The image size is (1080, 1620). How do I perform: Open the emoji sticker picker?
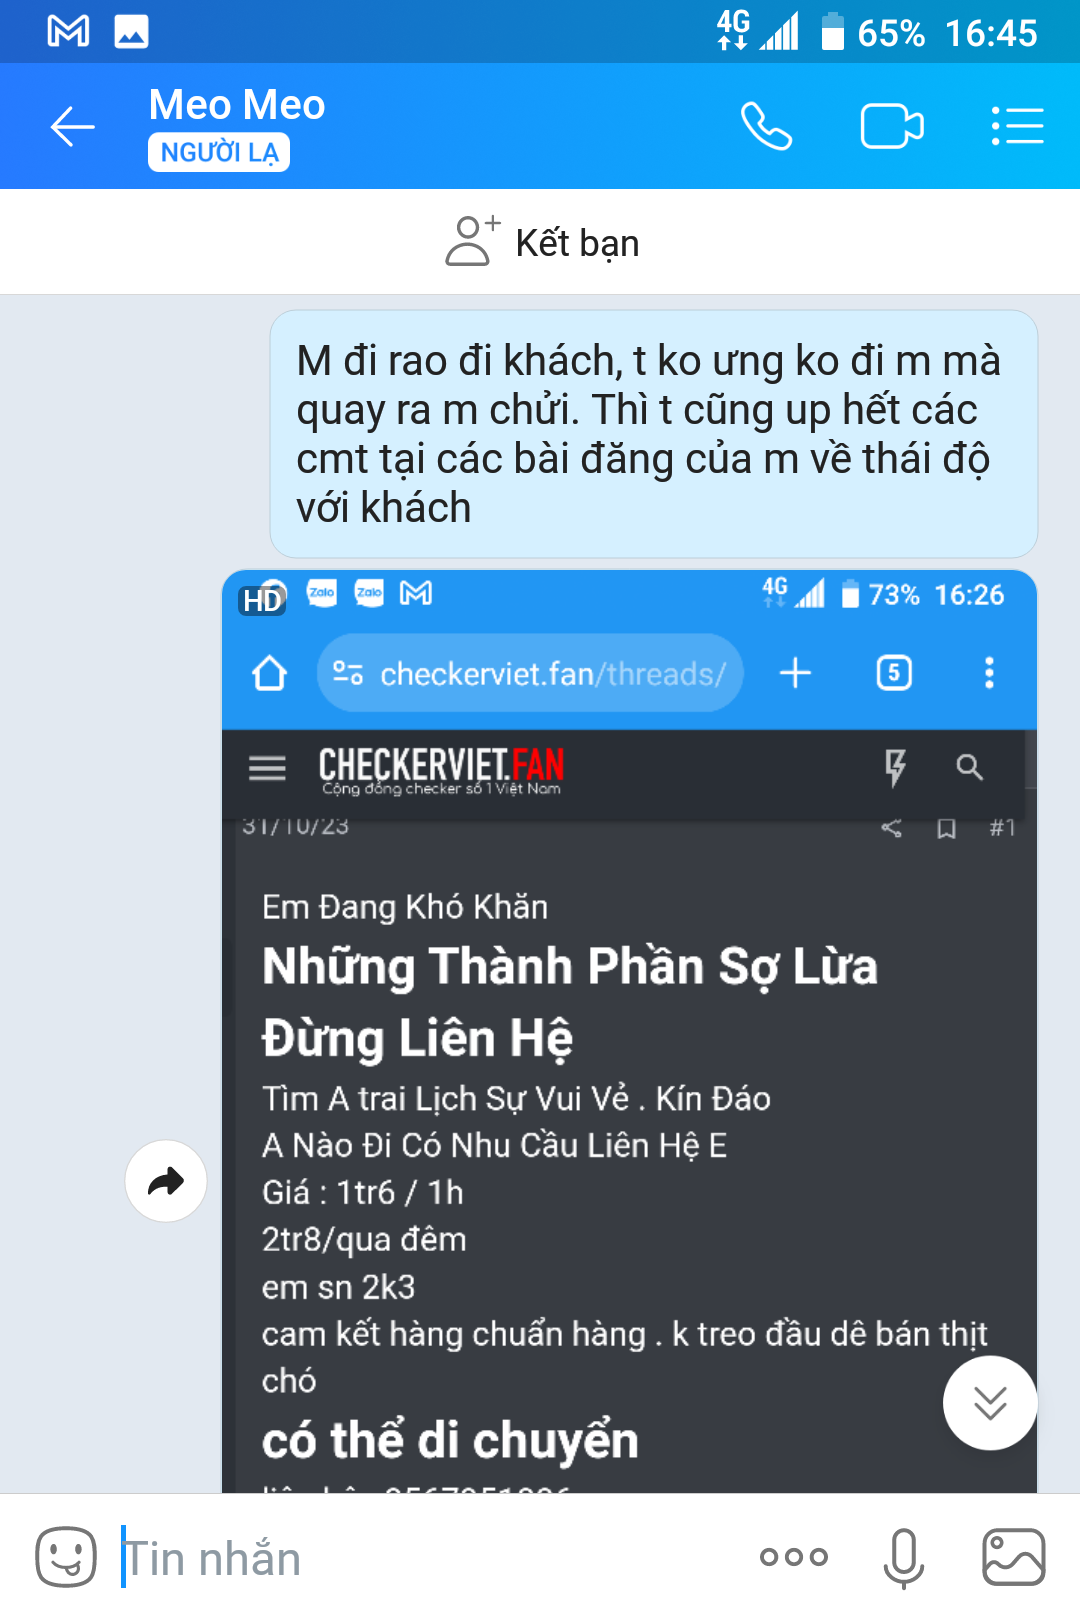coord(66,1556)
